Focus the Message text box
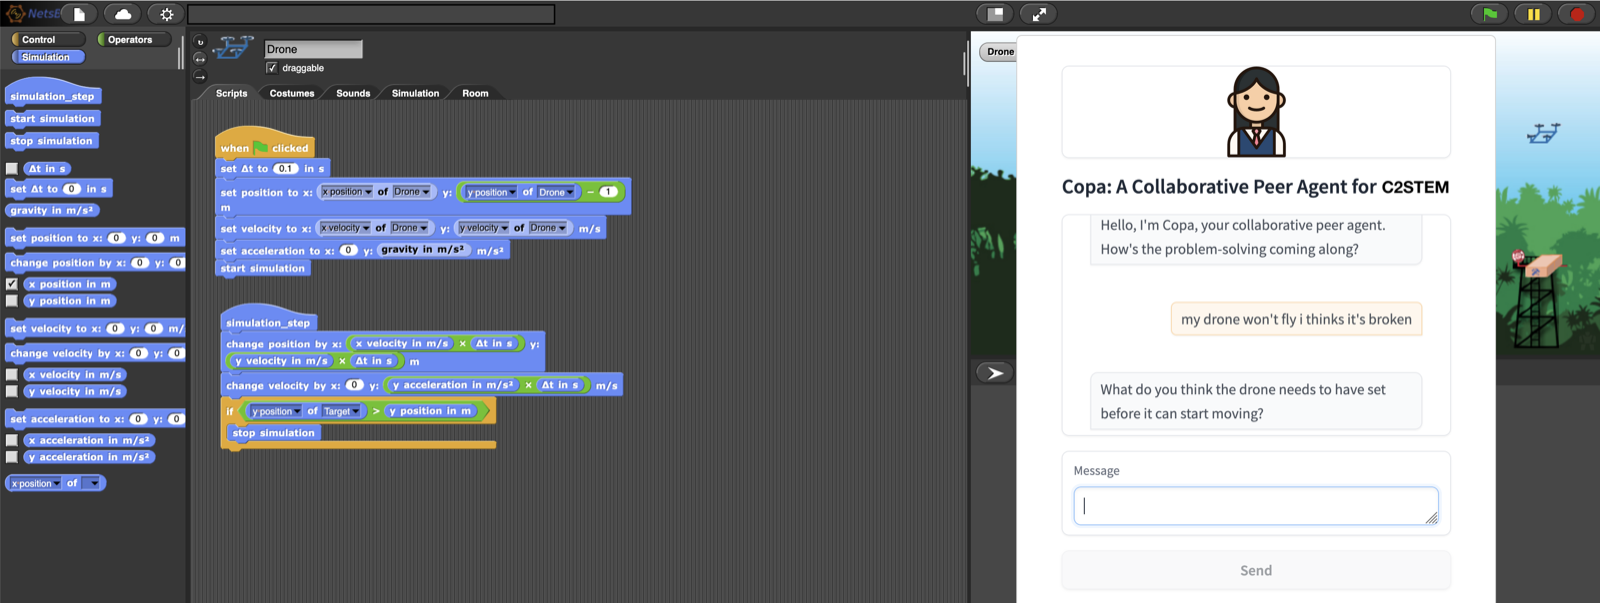The image size is (1600, 603). pyautogui.click(x=1256, y=506)
